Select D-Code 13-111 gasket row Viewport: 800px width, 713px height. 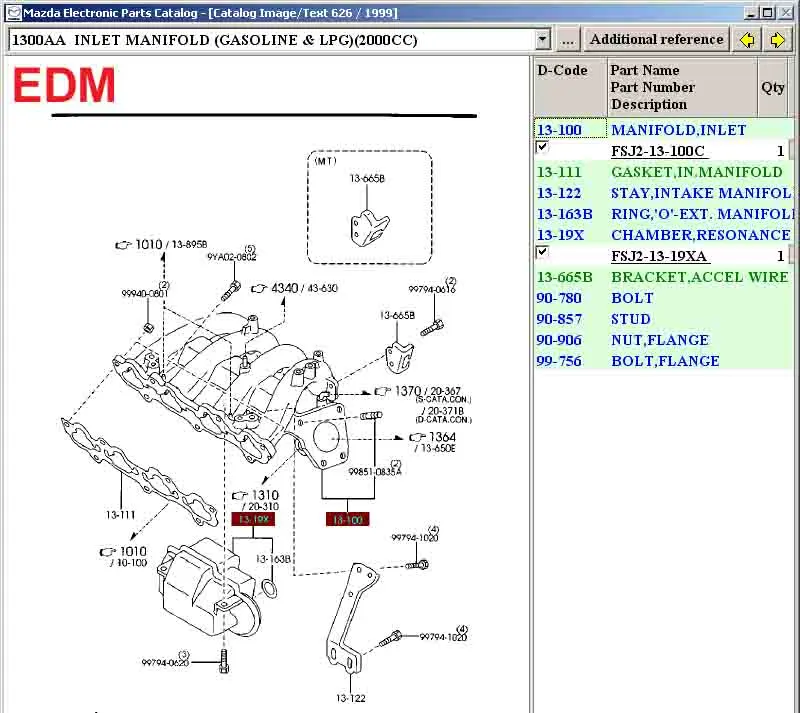(559, 172)
